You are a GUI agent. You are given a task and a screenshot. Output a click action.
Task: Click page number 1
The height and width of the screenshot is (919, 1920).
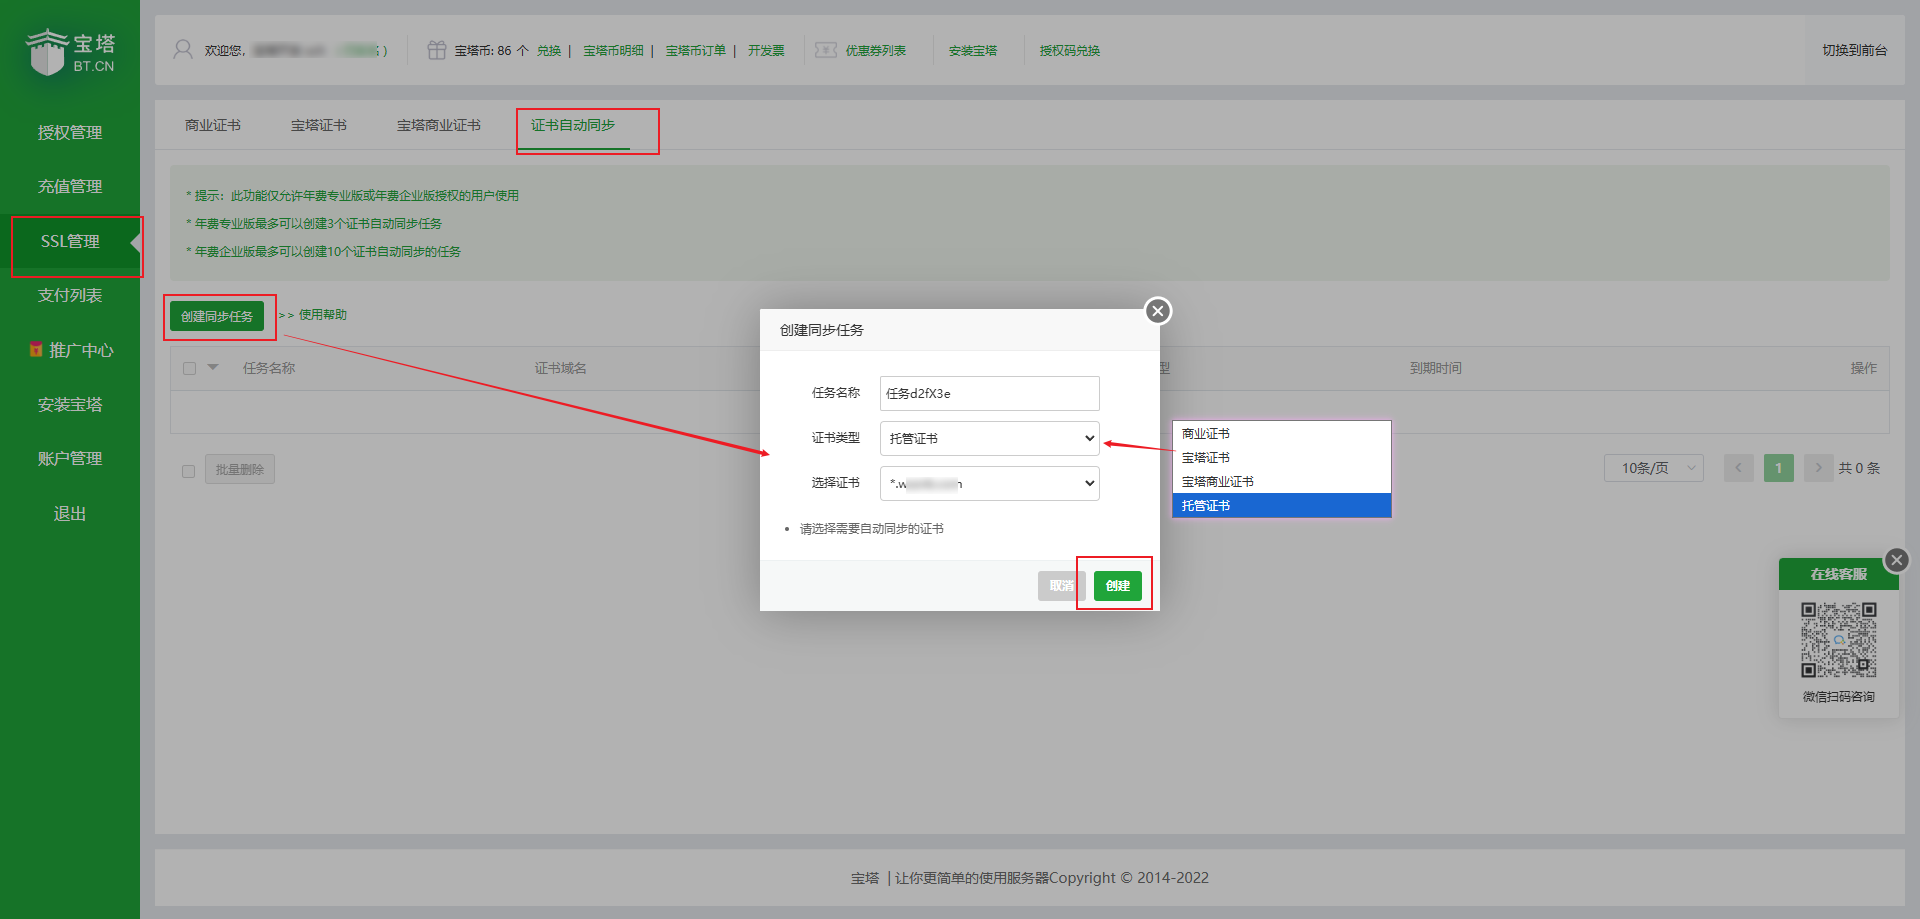[x=1779, y=468]
